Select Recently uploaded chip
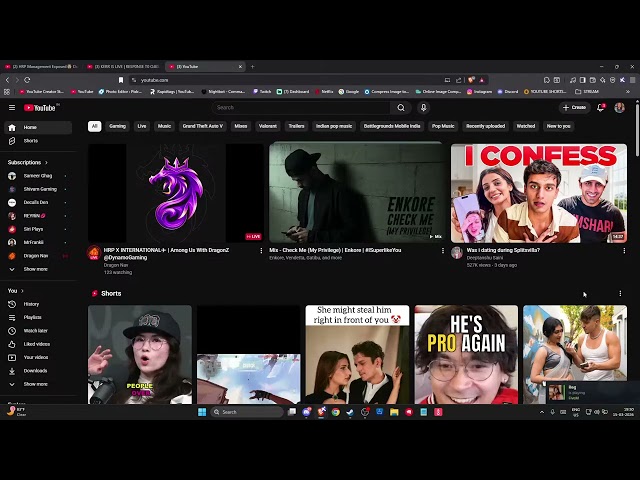Image resolution: width=640 pixels, height=480 pixels. [x=486, y=126]
